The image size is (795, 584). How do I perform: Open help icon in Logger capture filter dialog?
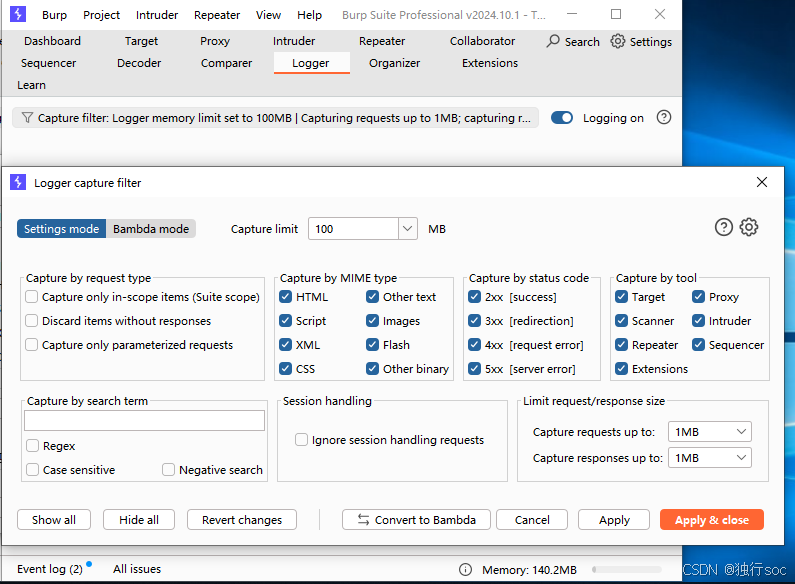pos(724,227)
